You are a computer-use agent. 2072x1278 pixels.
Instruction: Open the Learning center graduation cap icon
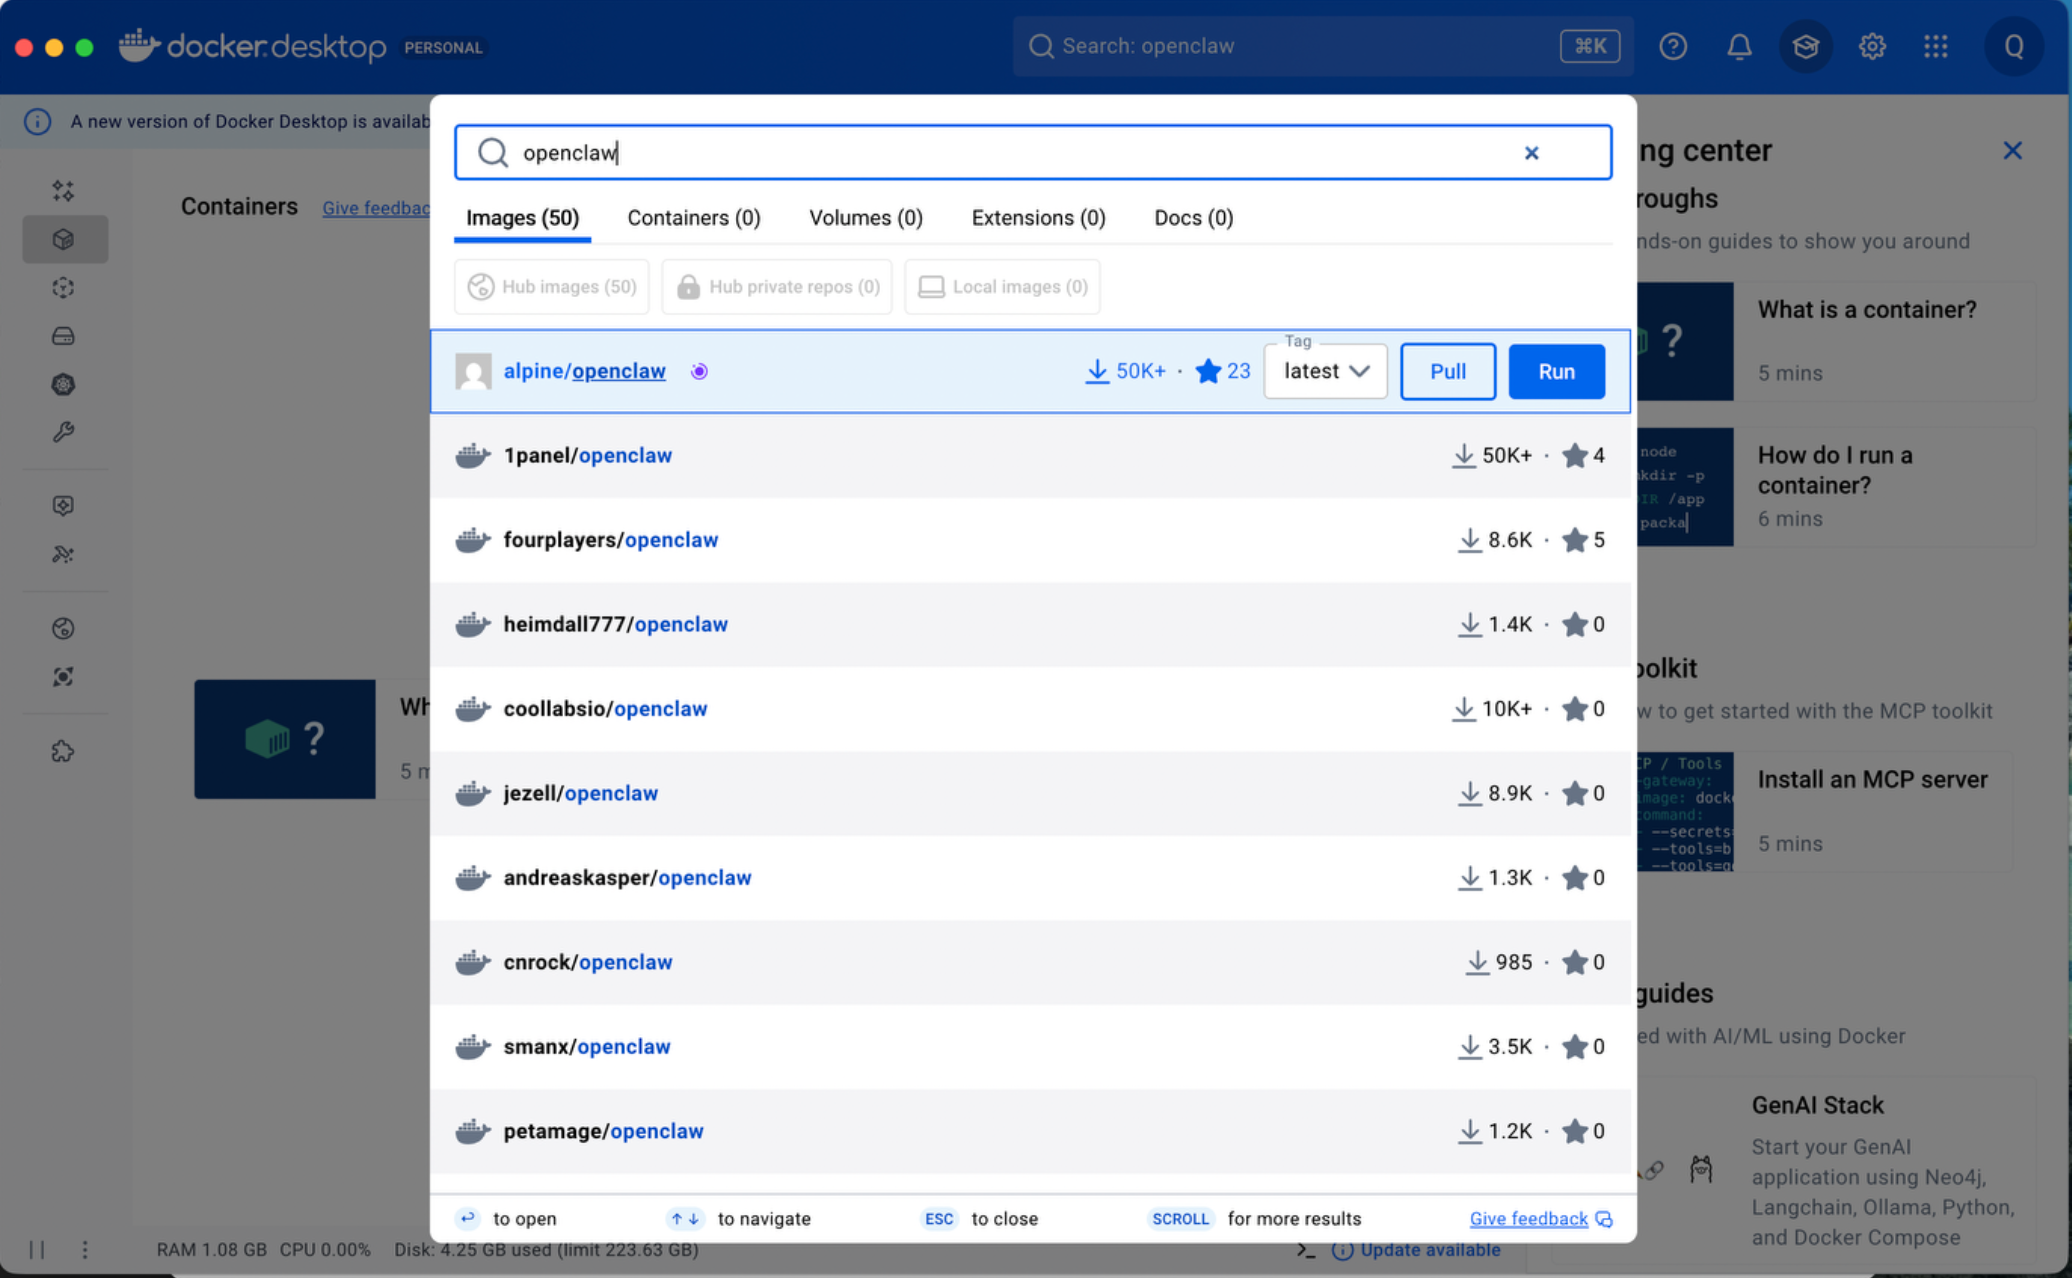1805,46
